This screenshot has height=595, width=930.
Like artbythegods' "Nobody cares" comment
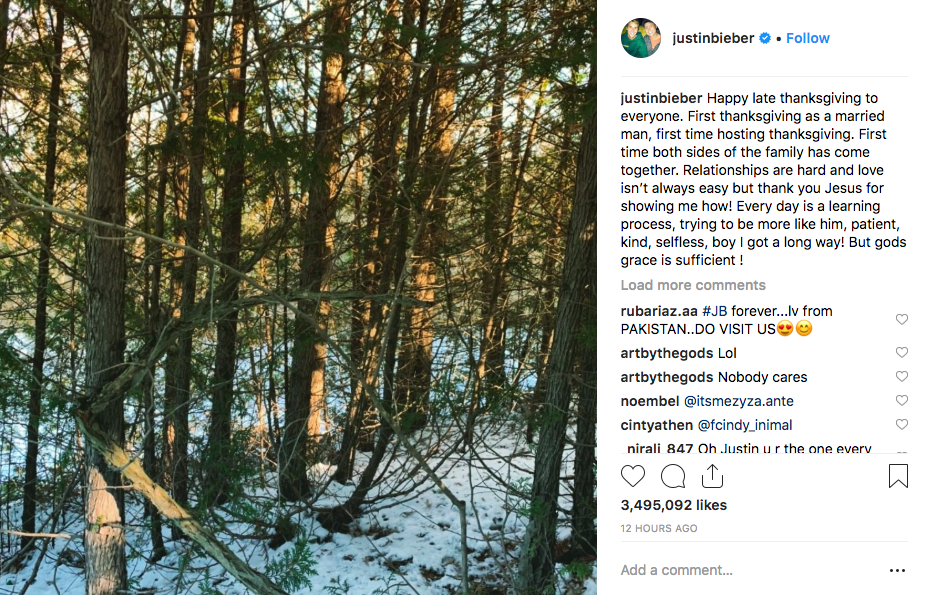(x=902, y=376)
